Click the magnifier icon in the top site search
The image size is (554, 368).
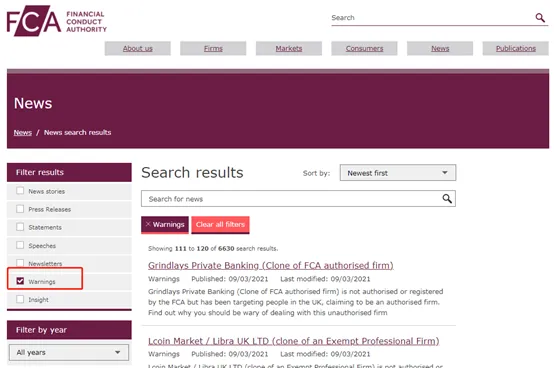[x=540, y=17]
